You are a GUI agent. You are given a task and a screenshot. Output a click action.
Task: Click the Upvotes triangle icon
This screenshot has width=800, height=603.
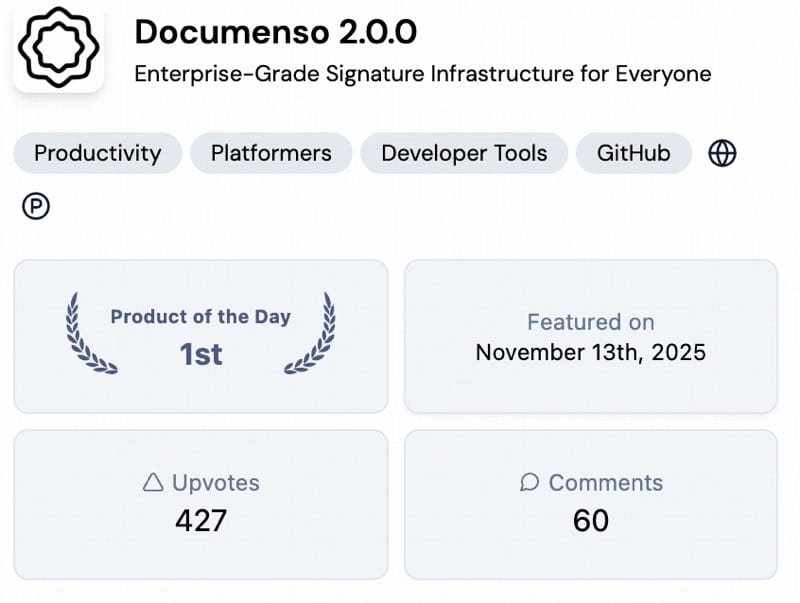point(153,482)
